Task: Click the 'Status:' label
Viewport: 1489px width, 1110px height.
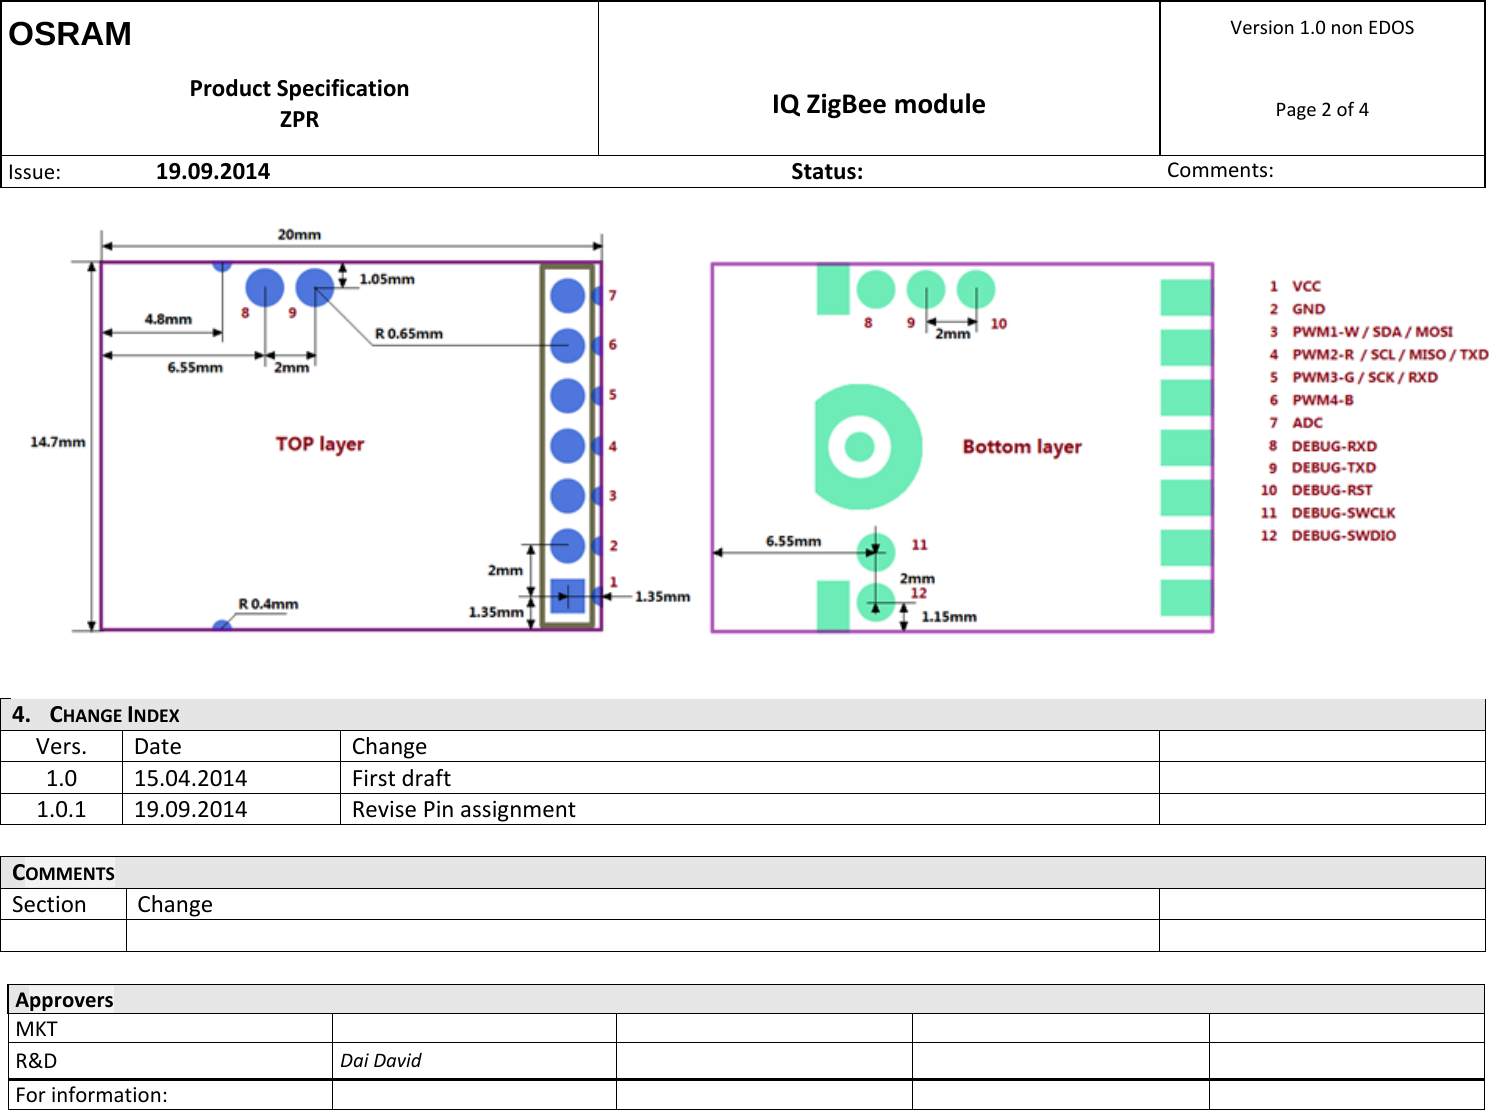Action: (x=827, y=171)
